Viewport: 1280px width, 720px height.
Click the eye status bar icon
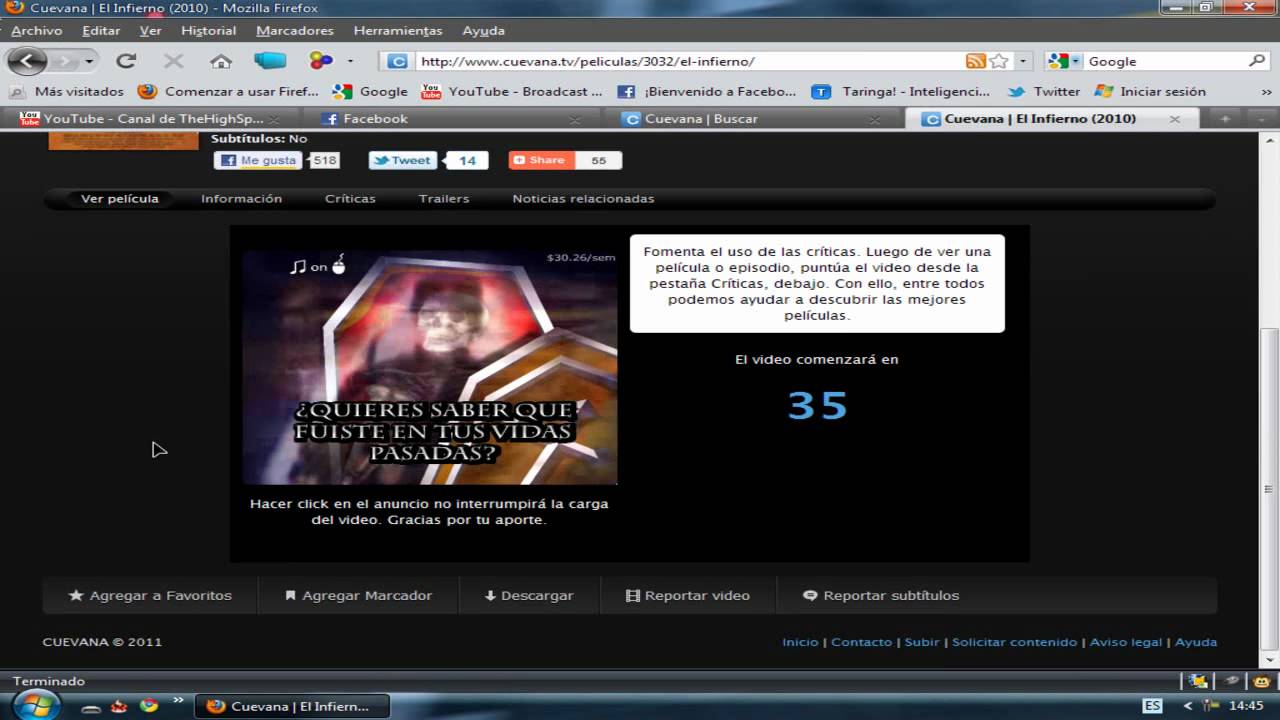[x=1232, y=681]
